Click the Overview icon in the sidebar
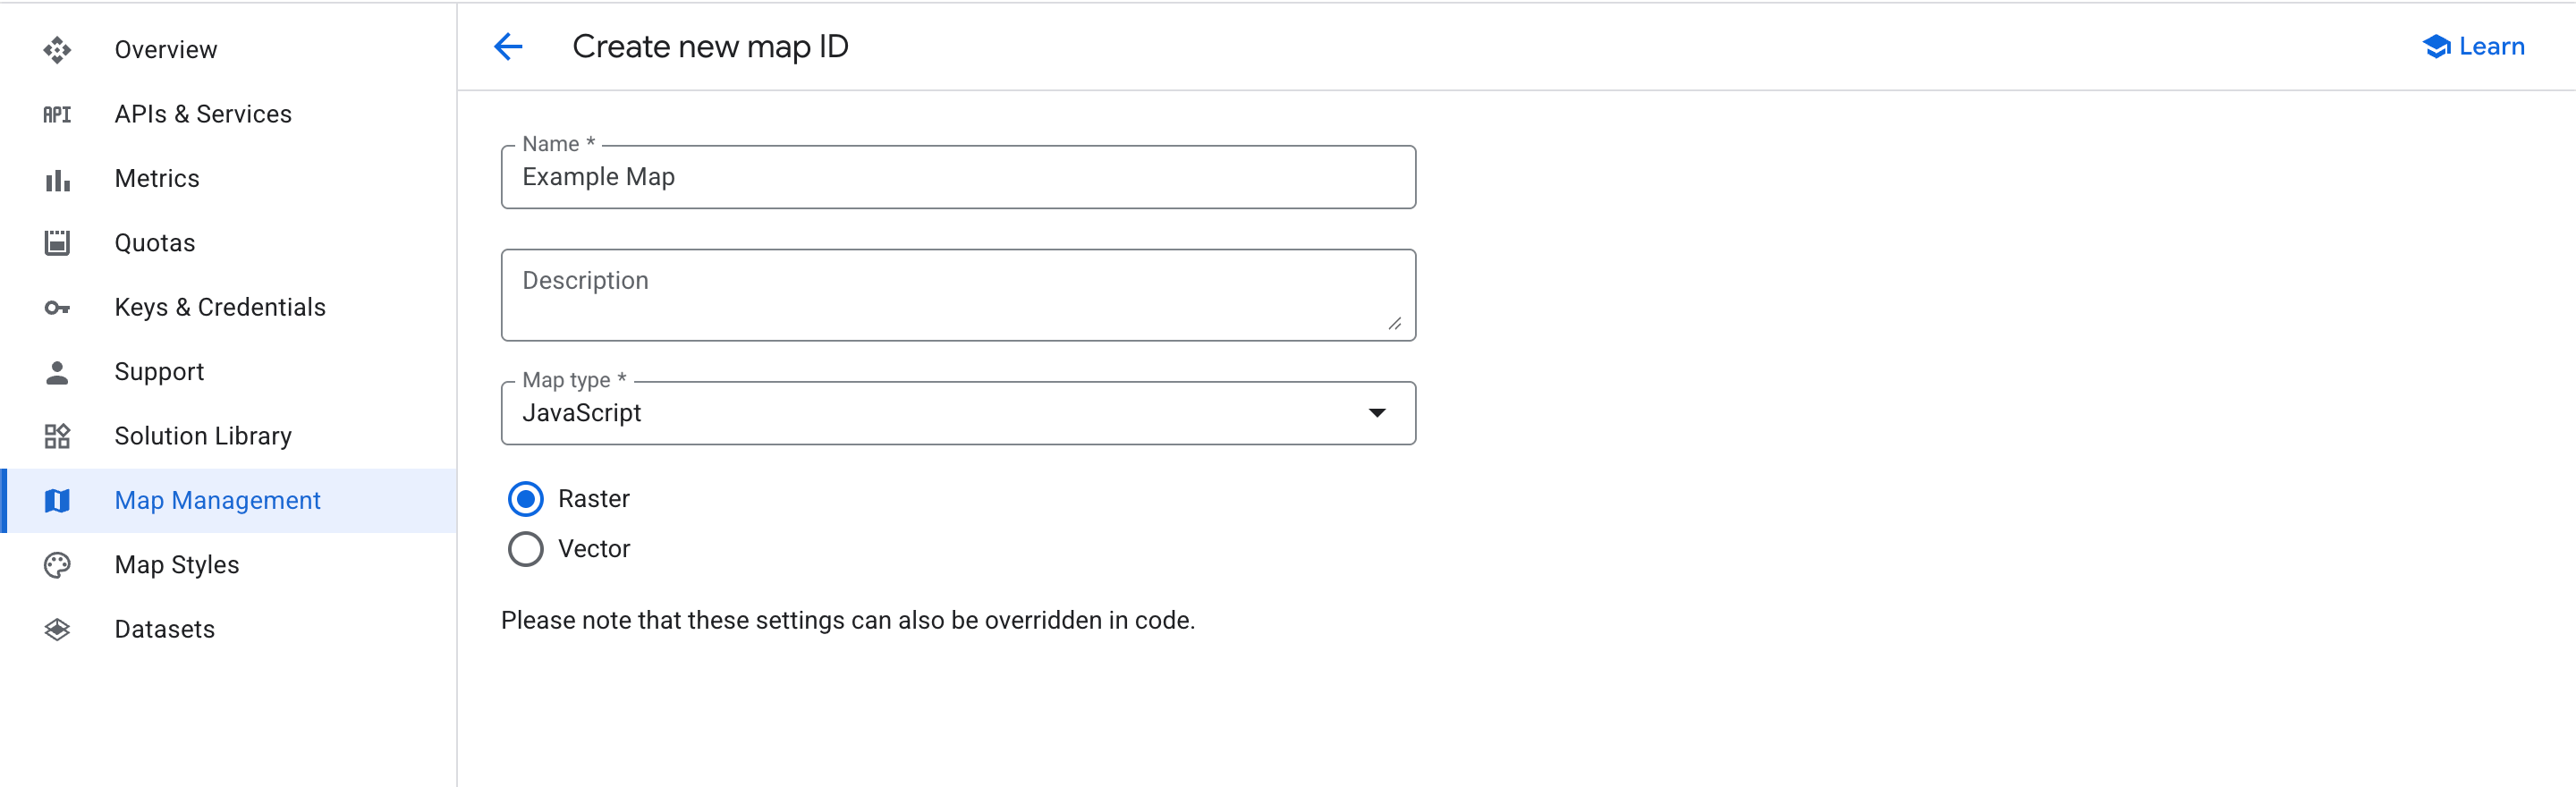The height and width of the screenshot is (787, 2576). coord(57,49)
